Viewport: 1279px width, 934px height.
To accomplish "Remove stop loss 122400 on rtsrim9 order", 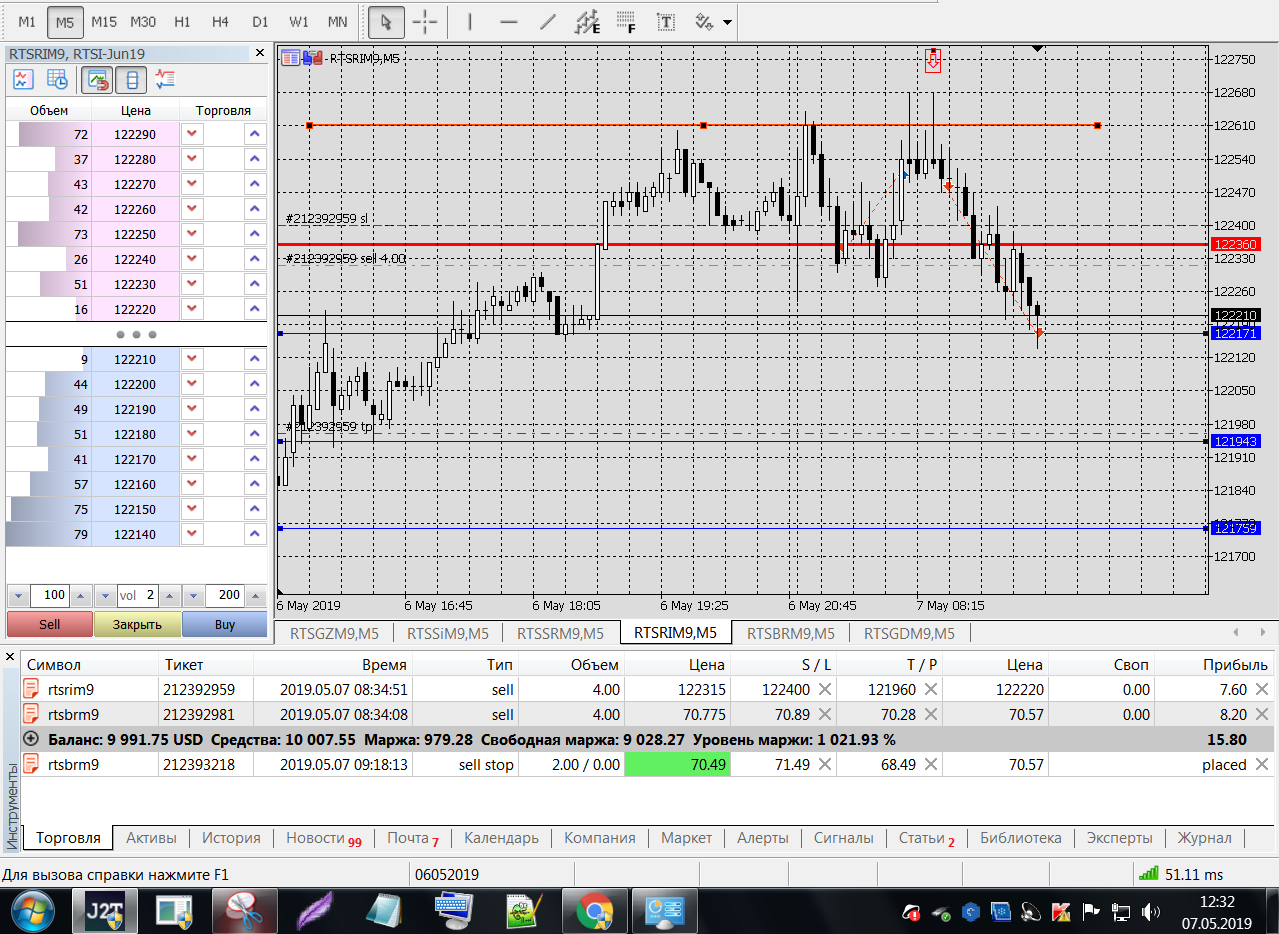I will click(x=825, y=689).
